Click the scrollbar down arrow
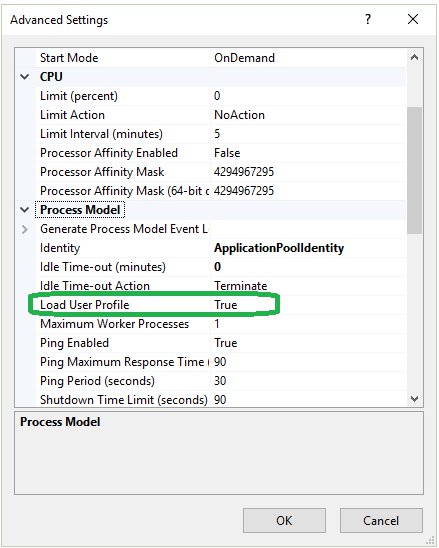Screen dimensions: 439x548 tap(415, 399)
